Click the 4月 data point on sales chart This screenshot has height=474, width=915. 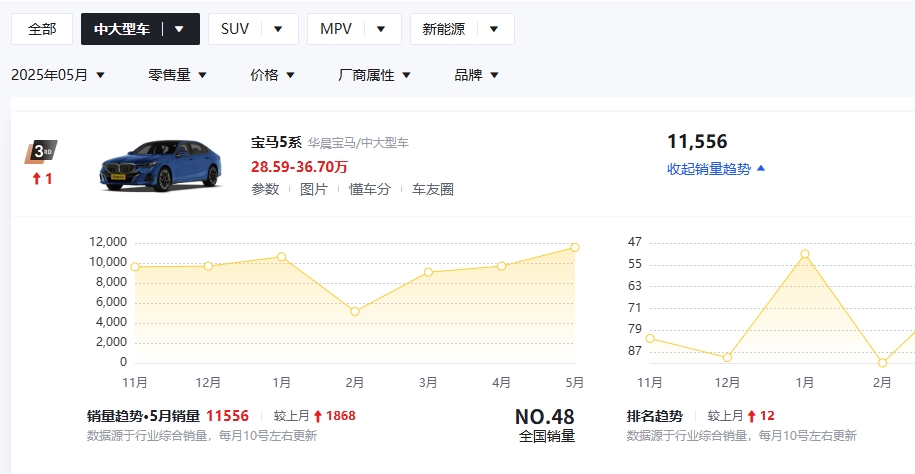502,266
